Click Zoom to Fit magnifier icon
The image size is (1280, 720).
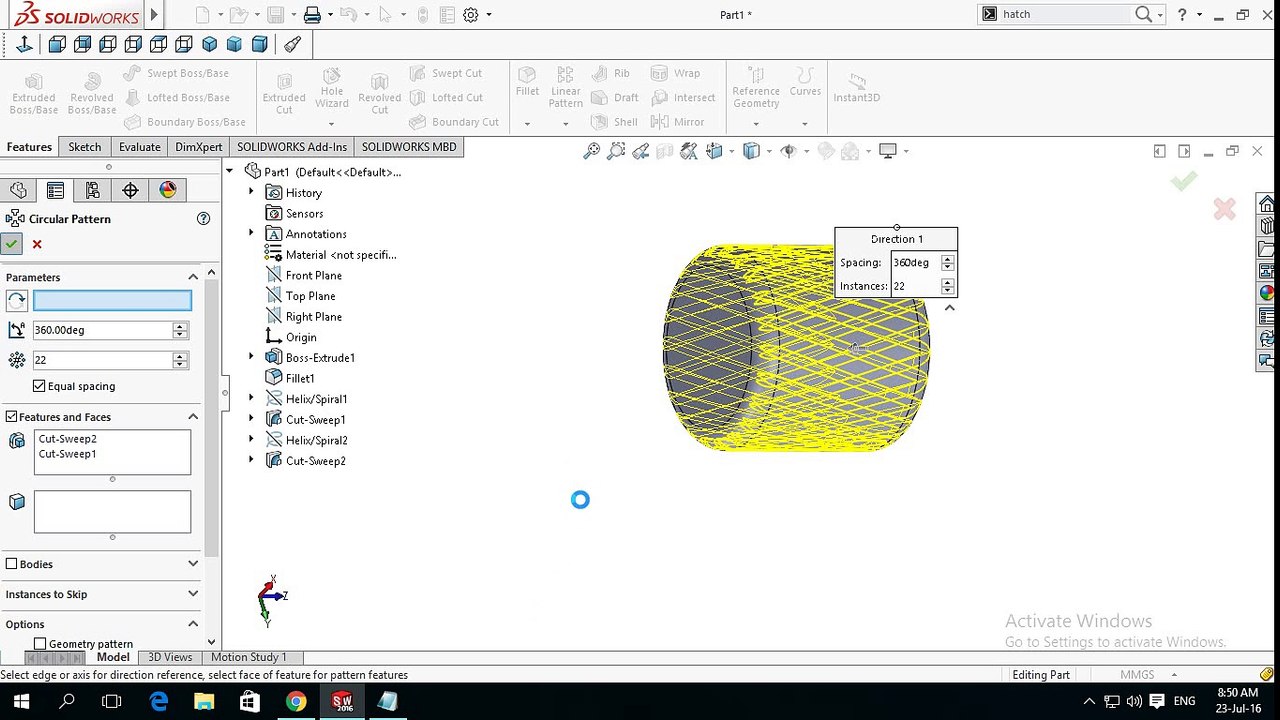[x=592, y=151]
